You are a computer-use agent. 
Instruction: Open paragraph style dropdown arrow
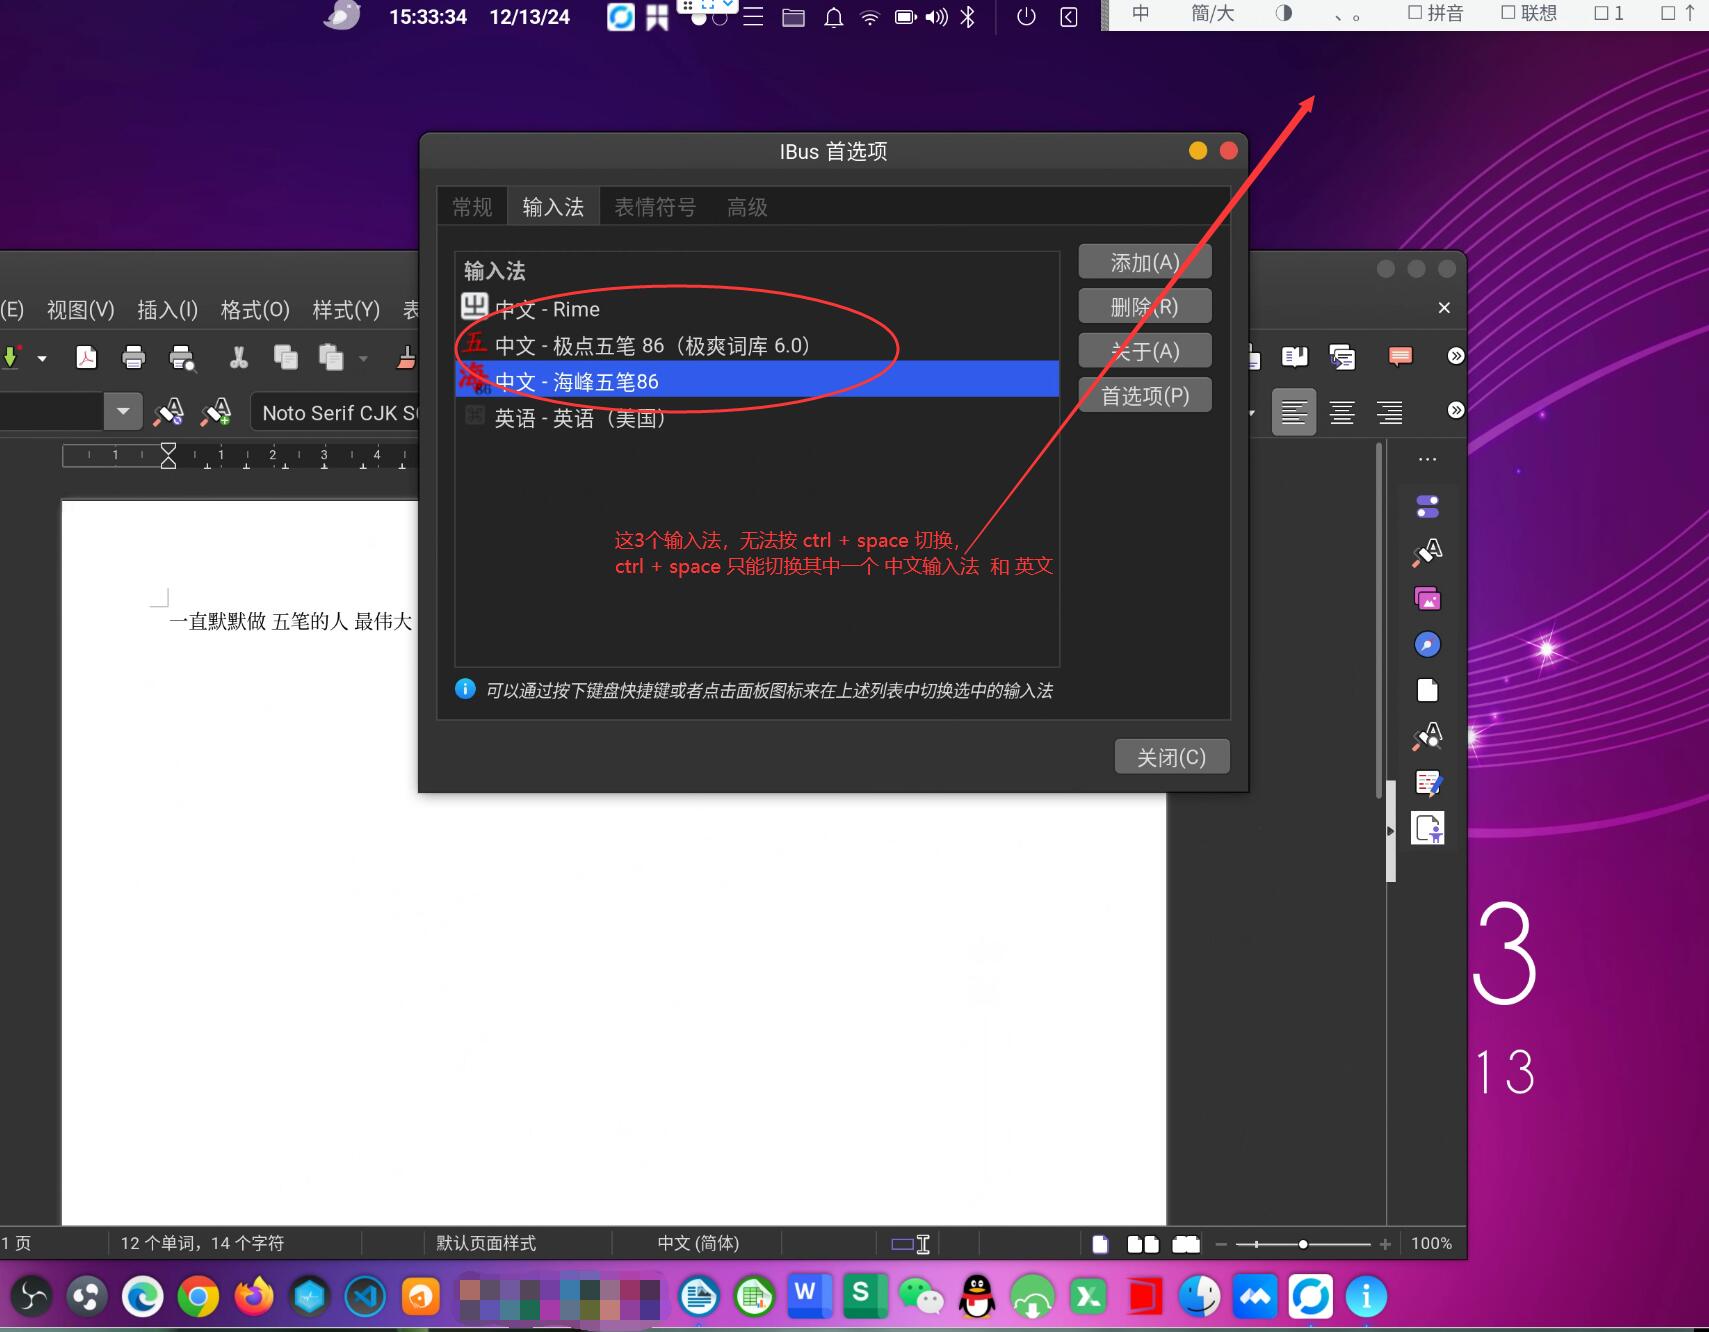click(123, 411)
